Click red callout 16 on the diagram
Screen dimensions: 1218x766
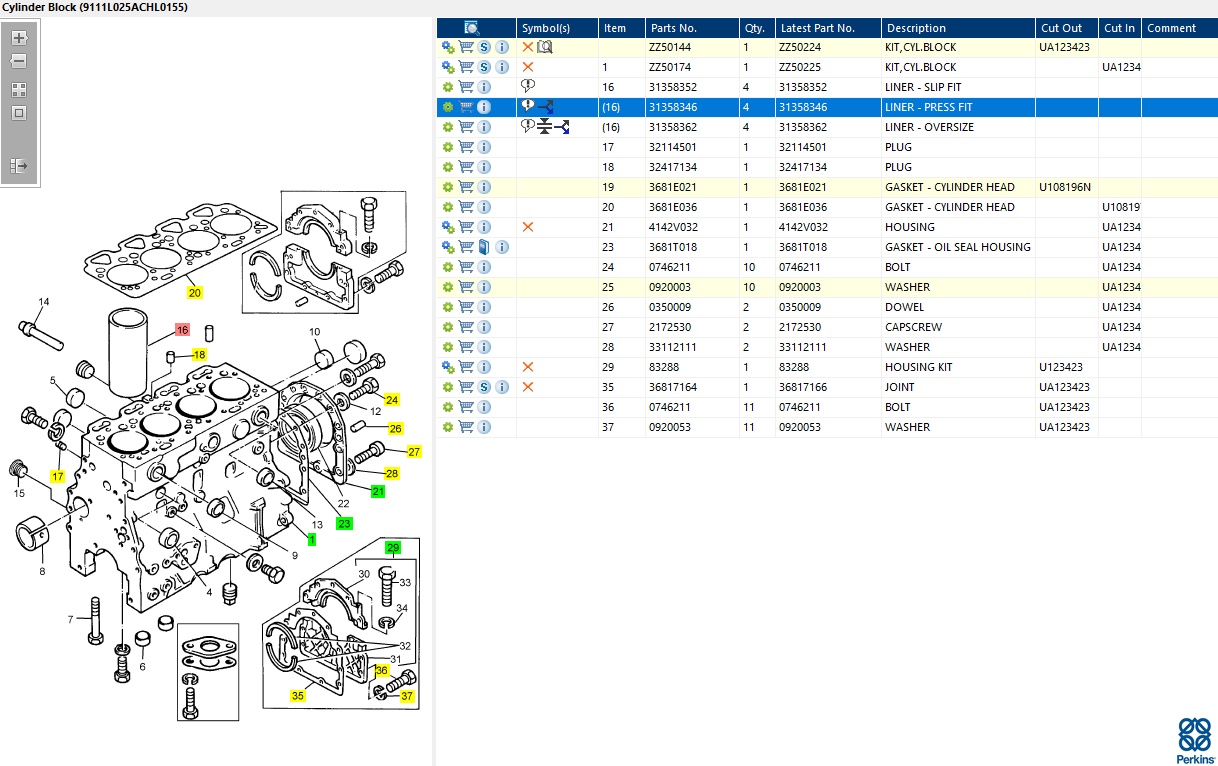click(182, 330)
